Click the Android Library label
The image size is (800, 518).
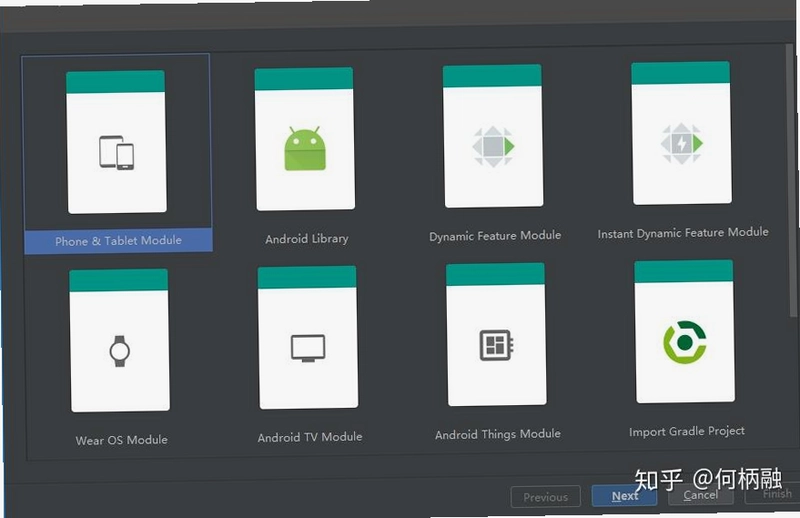pyautogui.click(x=307, y=238)
